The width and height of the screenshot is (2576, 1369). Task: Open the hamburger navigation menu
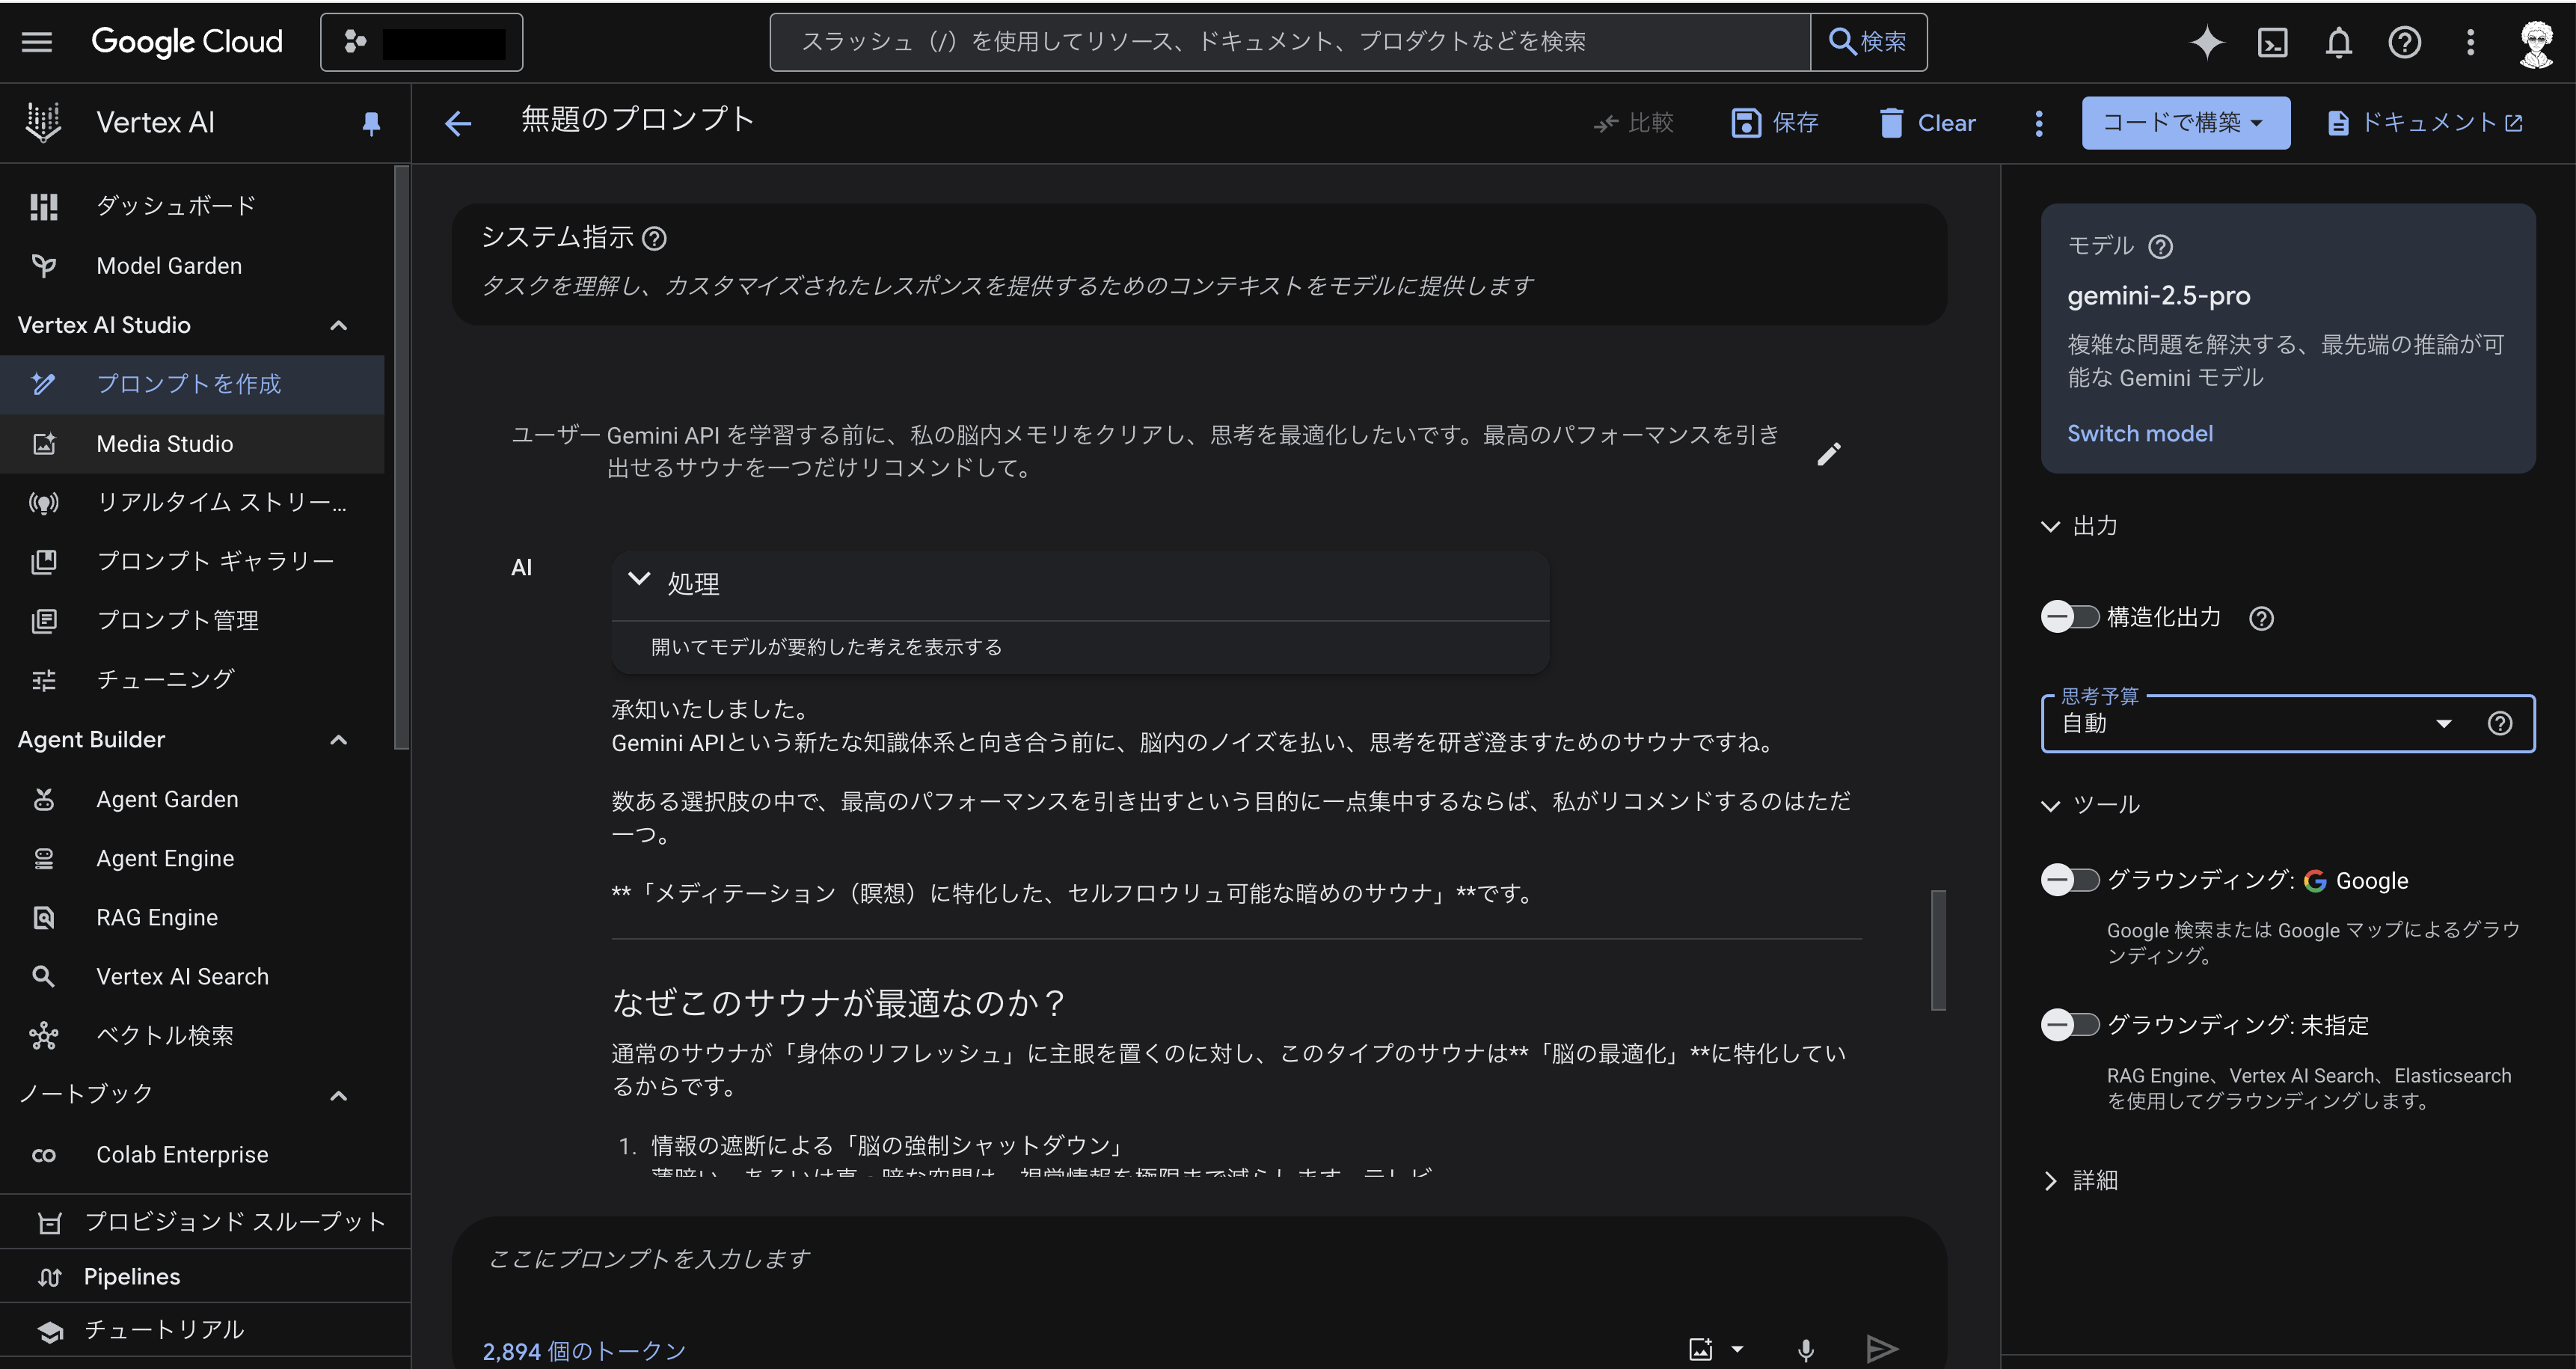pos(37,42)
